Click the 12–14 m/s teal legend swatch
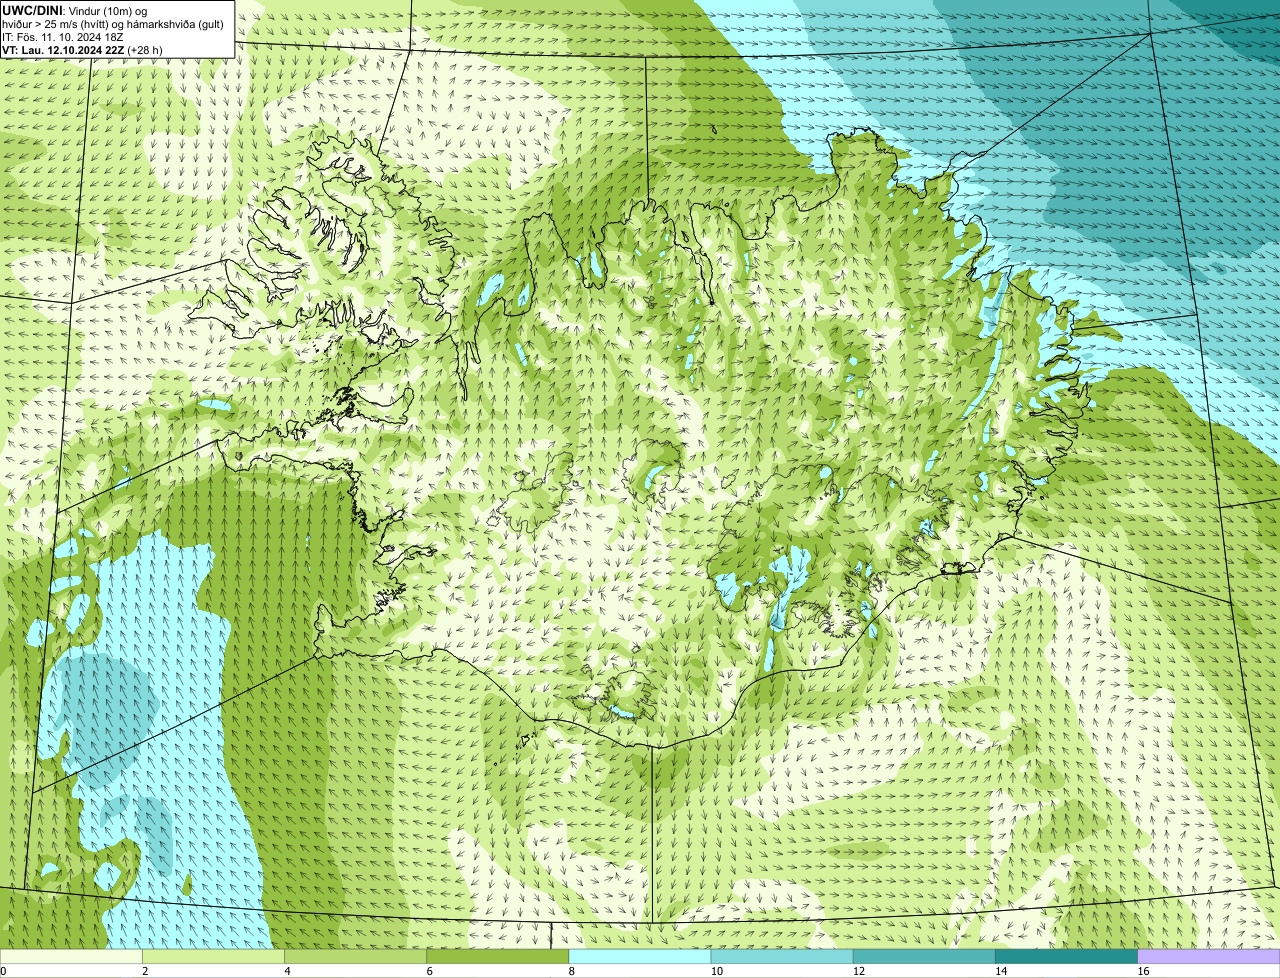Viewport: 1280px width, 978px height. [x=924, y=956]
